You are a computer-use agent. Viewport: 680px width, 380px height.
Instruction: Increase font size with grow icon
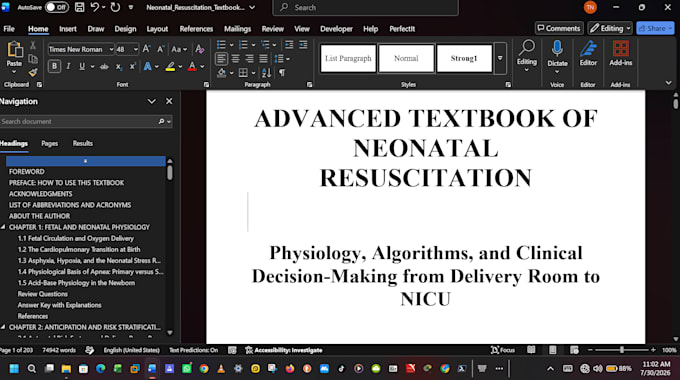click(x=147, y=49)
